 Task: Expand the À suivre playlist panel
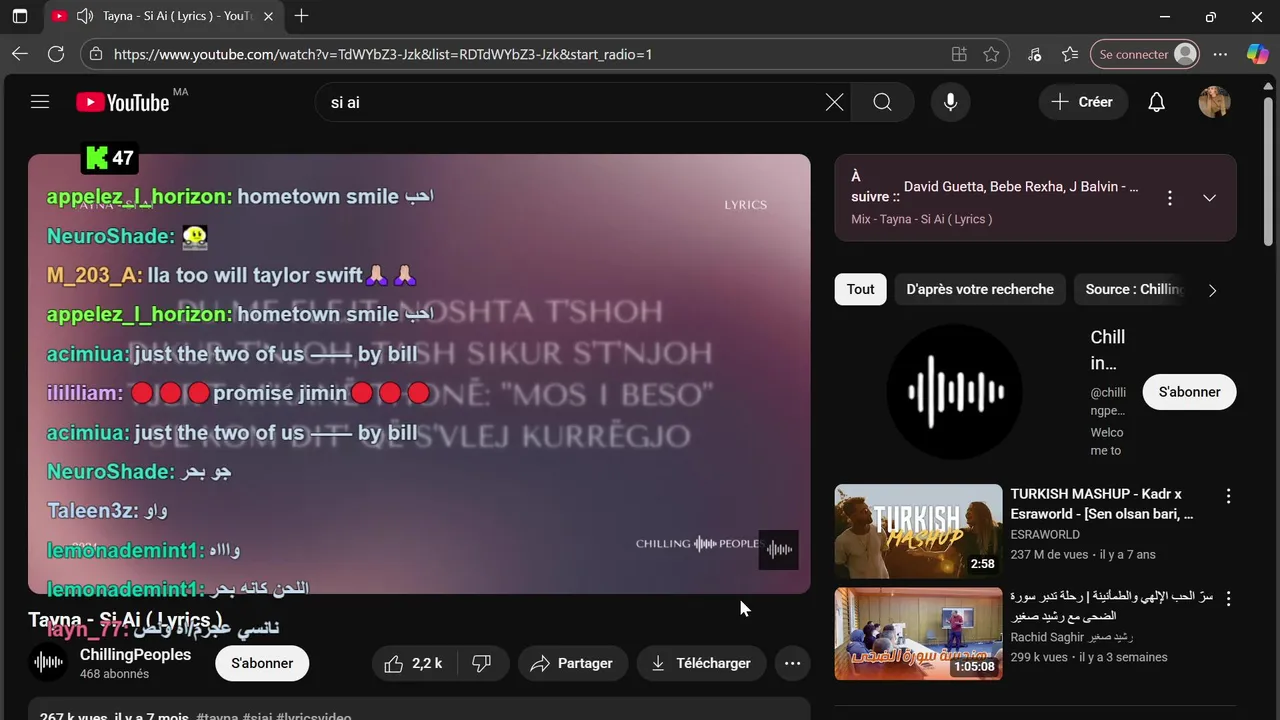(x=1209, y=198)
